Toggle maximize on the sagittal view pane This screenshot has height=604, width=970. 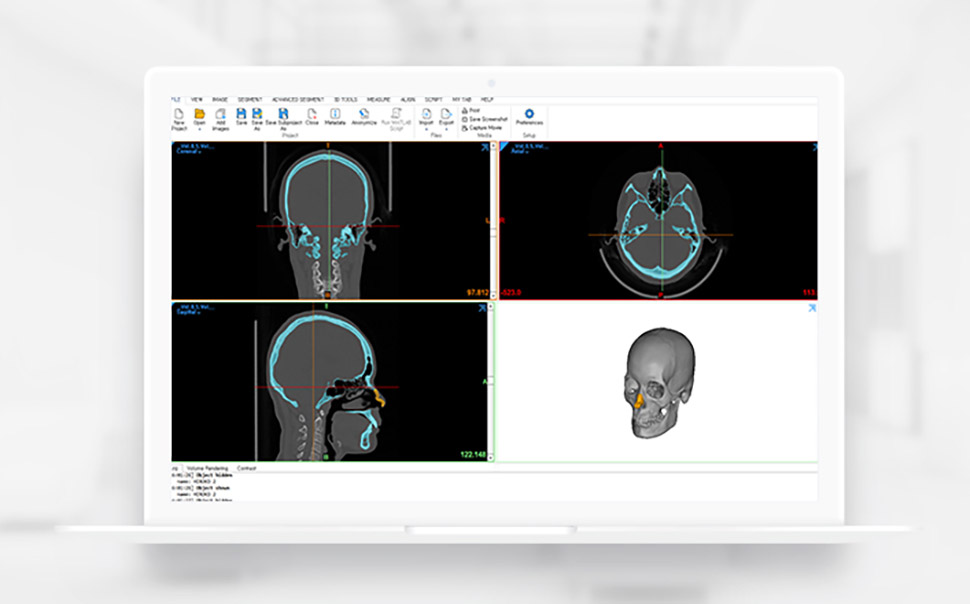483,308
